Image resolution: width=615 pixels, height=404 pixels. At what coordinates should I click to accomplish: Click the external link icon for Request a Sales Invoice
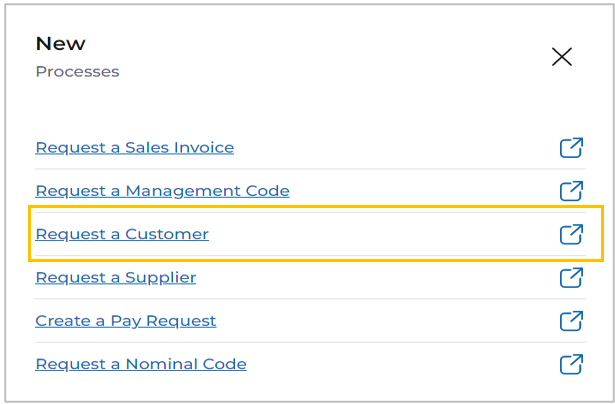tap(571, 148)
